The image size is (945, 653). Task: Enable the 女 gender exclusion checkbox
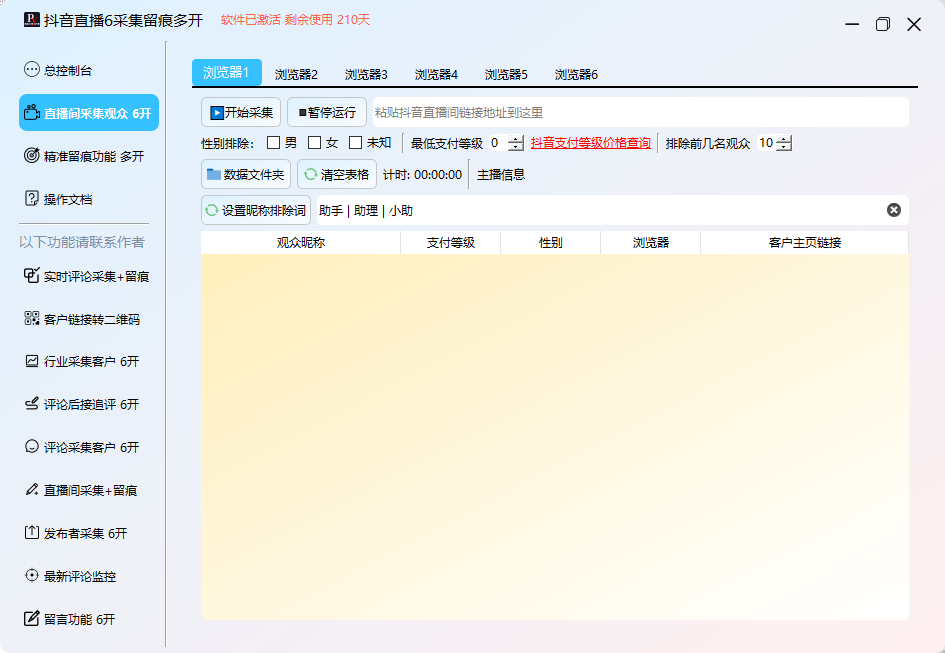tap(314, 143)
